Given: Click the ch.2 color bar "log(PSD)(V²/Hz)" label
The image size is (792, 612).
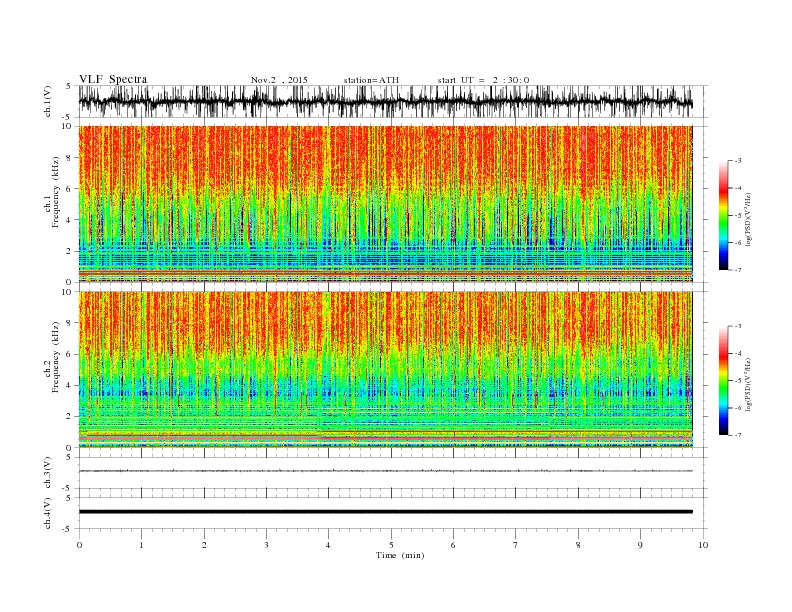Looking at the screenshot, I should coord(749,384).
